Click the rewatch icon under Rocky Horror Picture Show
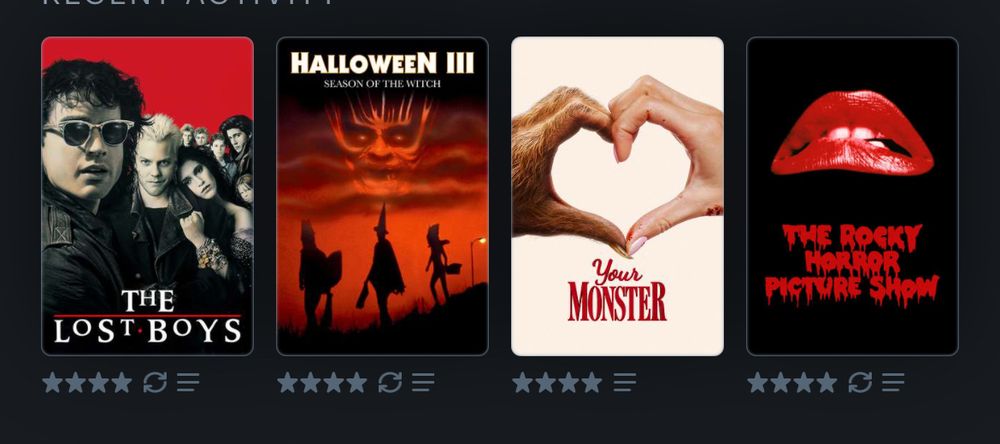This screenshot has height=444, width=1000. tap(860, 383)
